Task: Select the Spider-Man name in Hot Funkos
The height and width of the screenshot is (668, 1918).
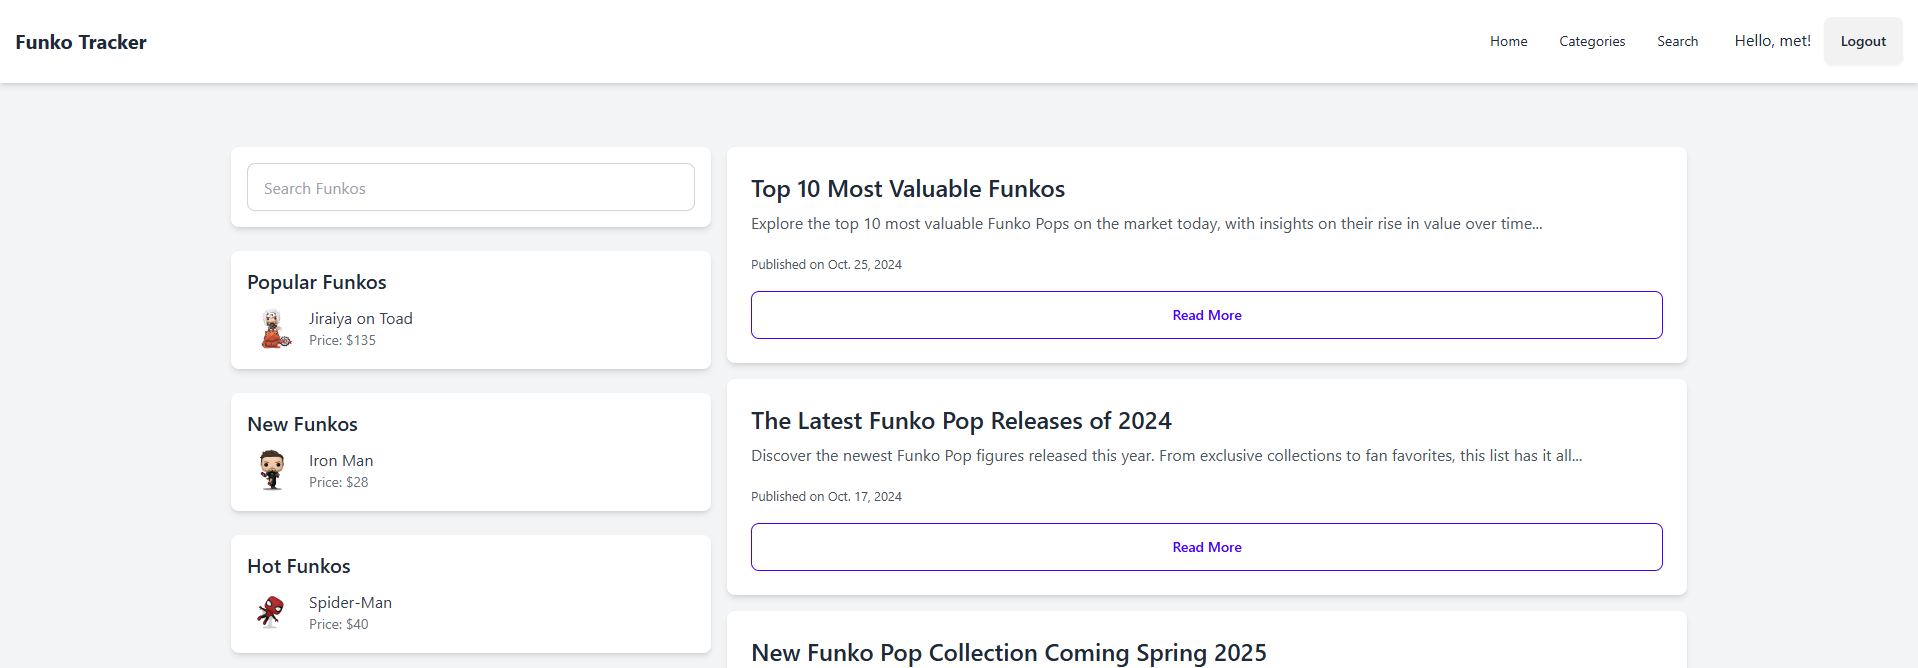Action: coord(350,602)
